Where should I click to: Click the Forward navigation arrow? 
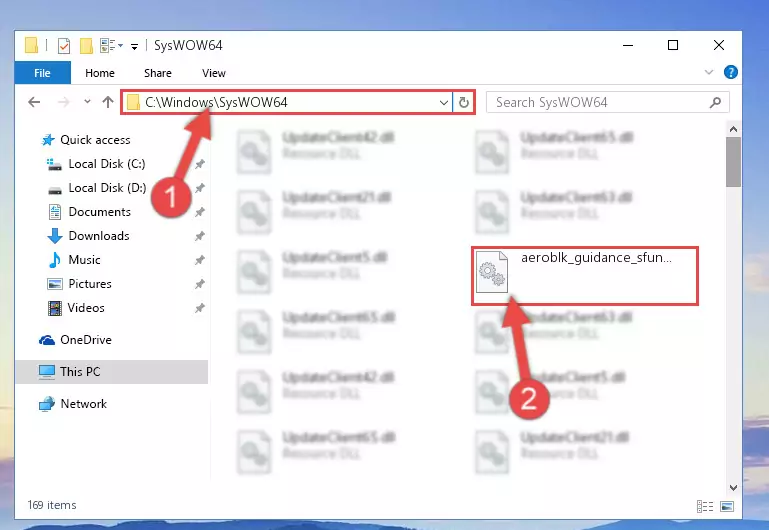63,102
